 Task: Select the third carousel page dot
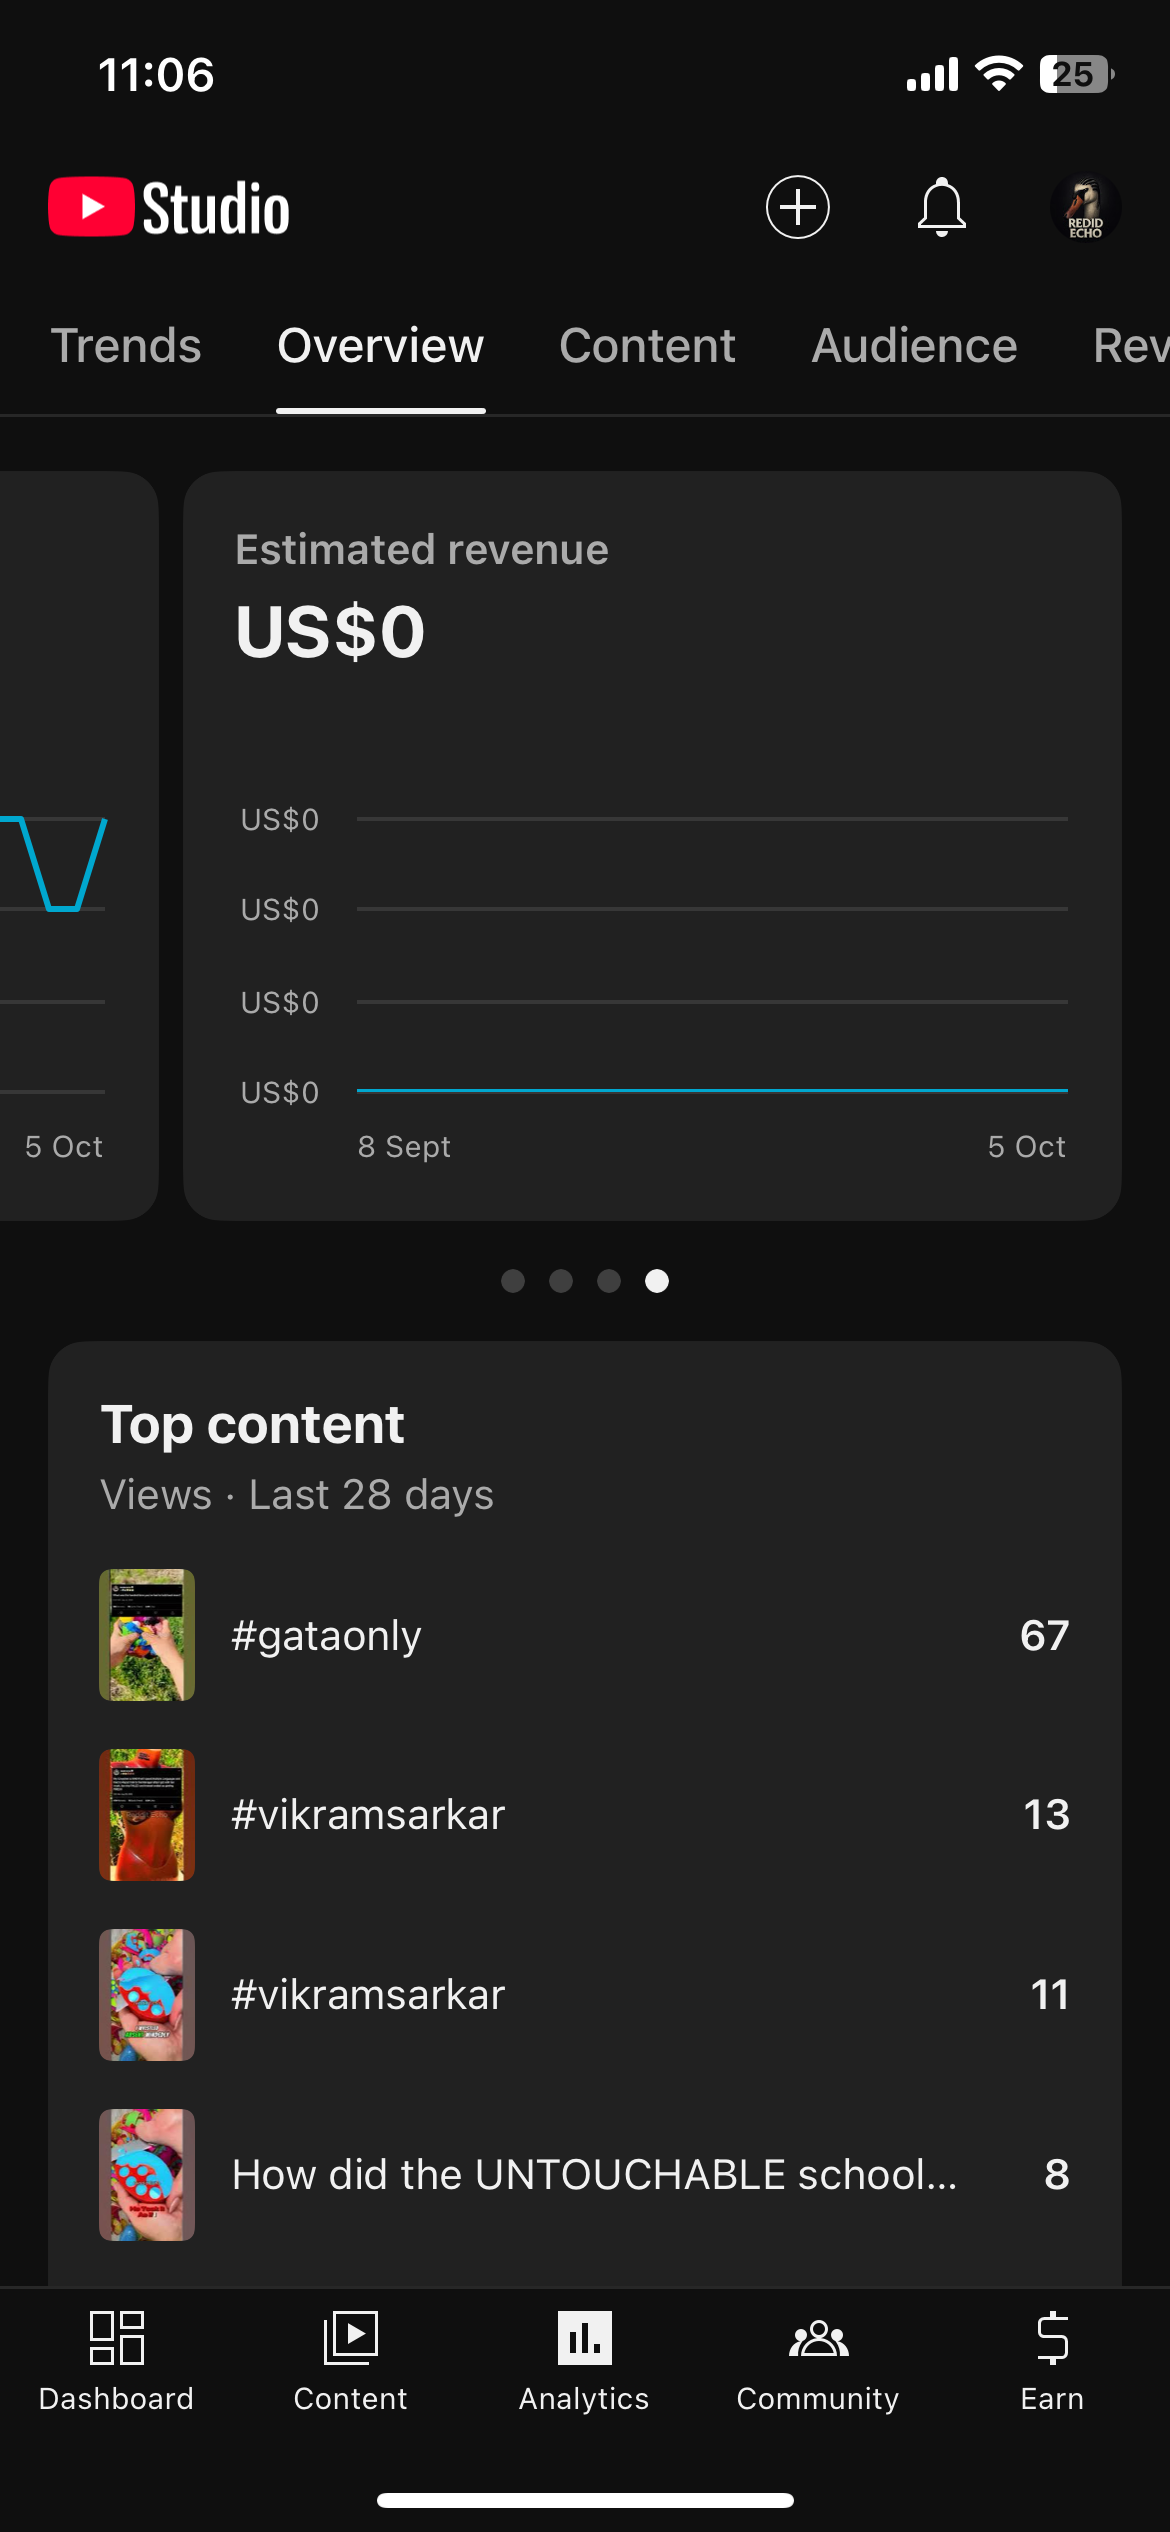[609, 1281]
